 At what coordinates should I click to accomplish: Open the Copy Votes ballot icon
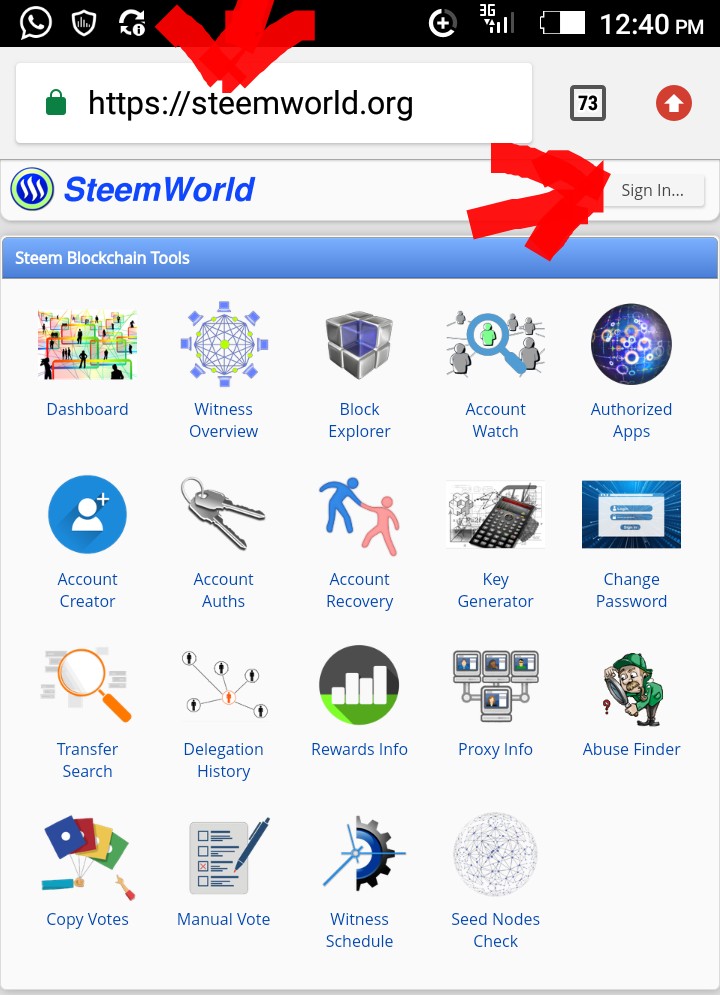point(88,857)
